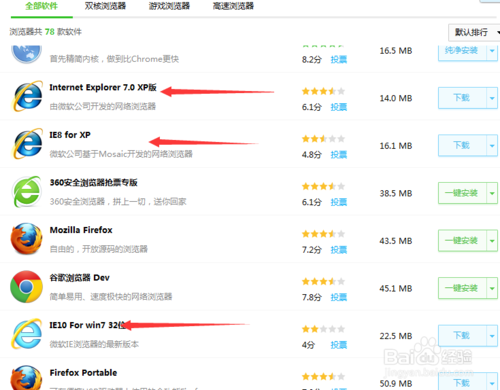Open the 默认排行 sort dropdown
Screen dimensions: 500x390
point(474,32)
